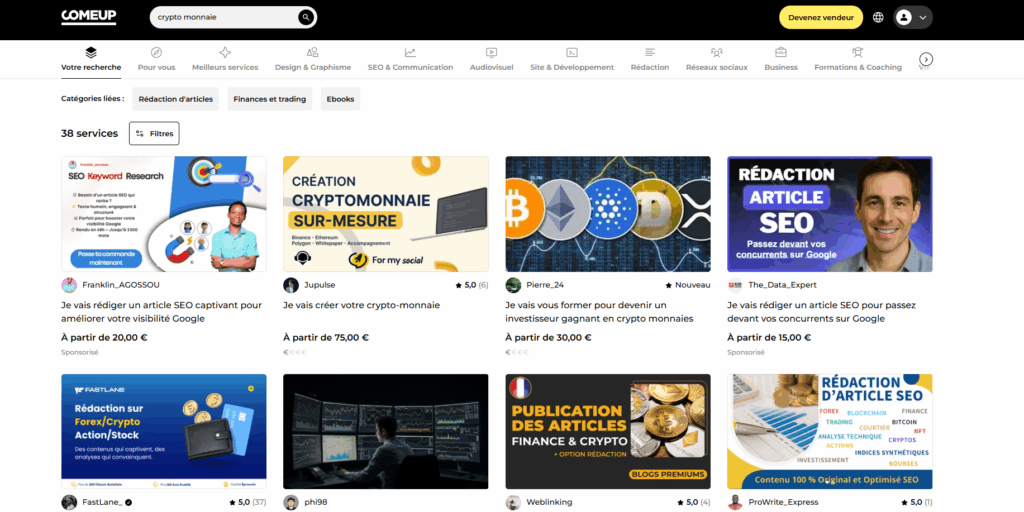The height and width of the screenshot is (512, 1024).
Task: Click Devenez vendeur button
Action: pyautogui.click(x=820, y=18)
